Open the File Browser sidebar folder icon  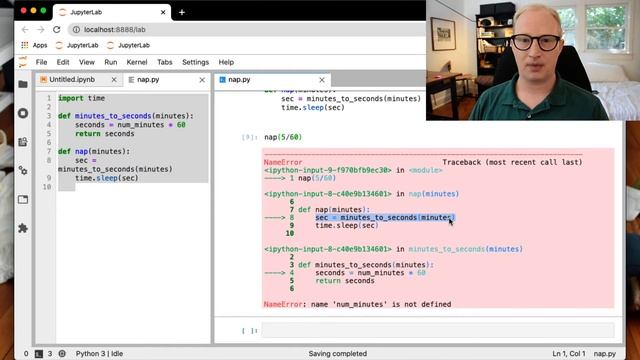click(23, 84)
